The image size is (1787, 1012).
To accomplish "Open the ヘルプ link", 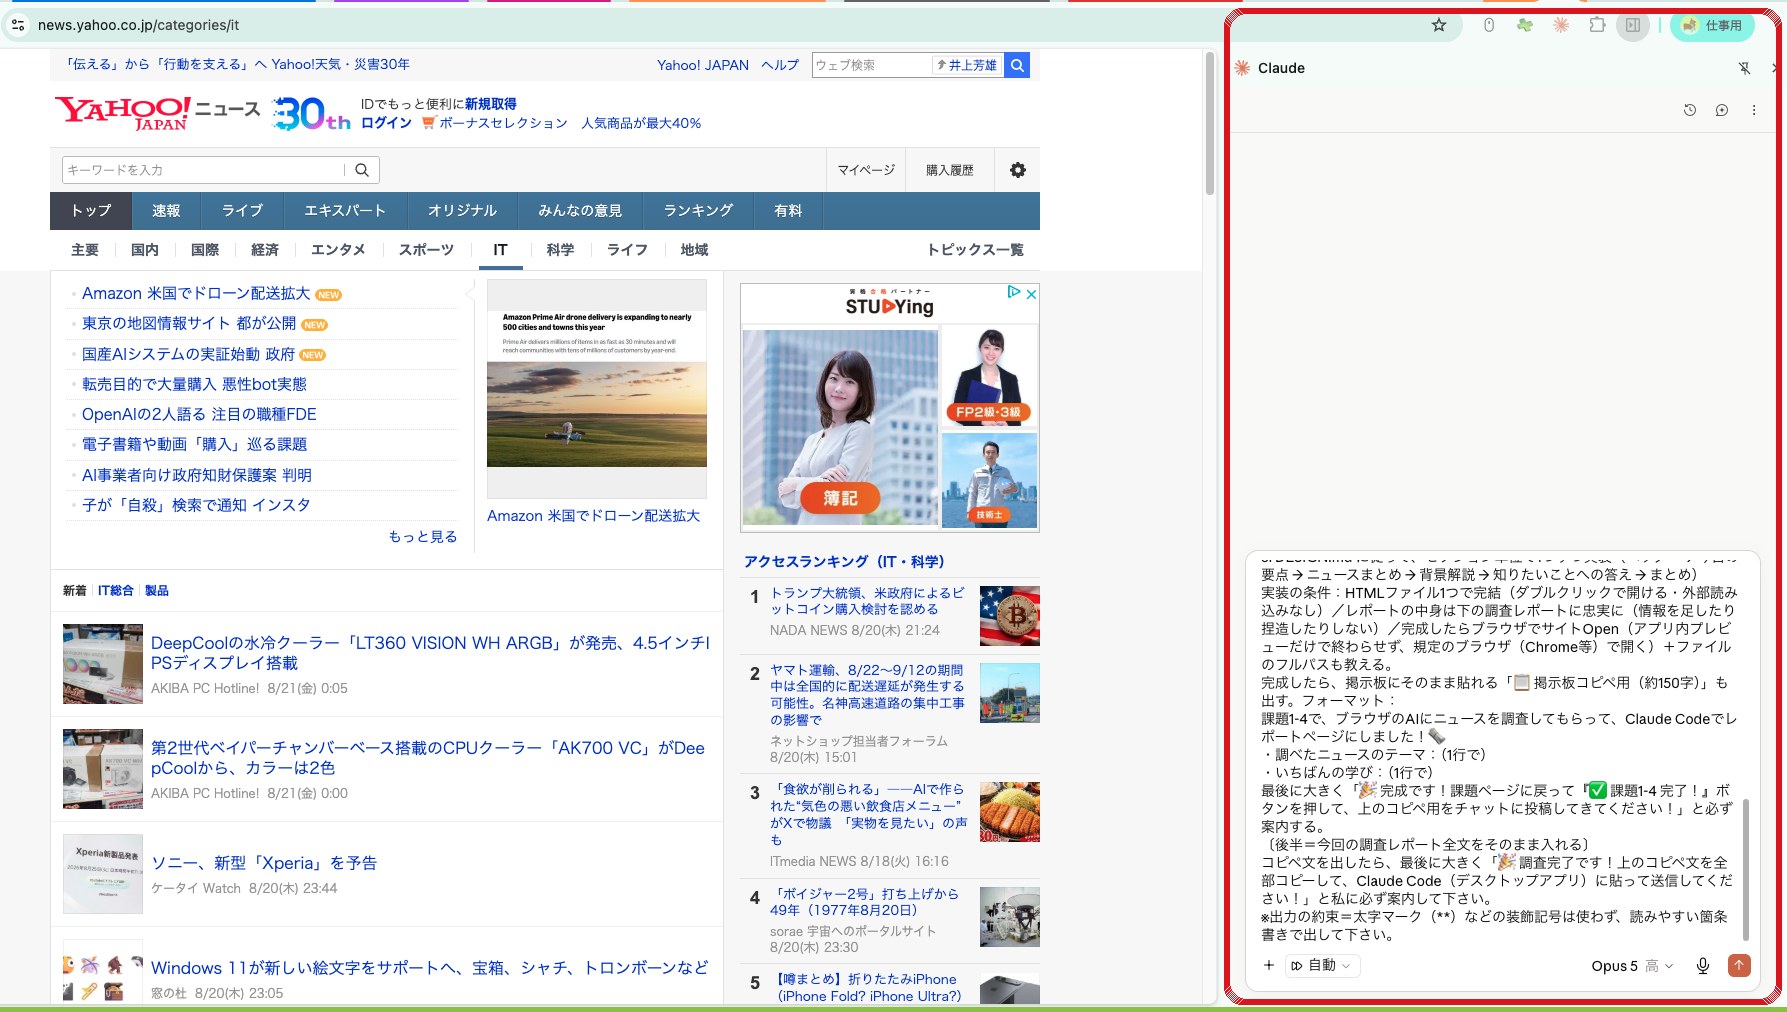I will pyautogui.click(x=780, y=65).
